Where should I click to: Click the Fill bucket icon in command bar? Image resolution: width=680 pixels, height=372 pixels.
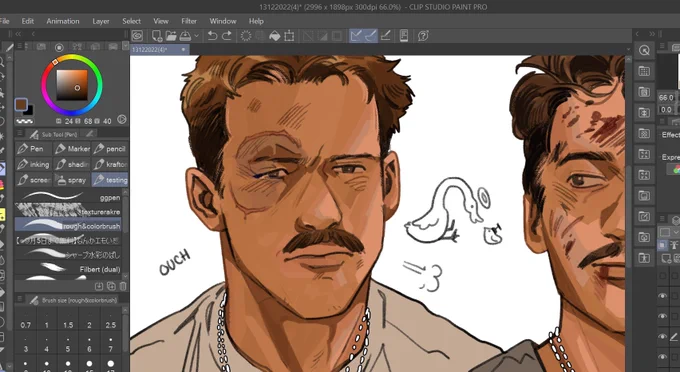[x=275, y=36]
